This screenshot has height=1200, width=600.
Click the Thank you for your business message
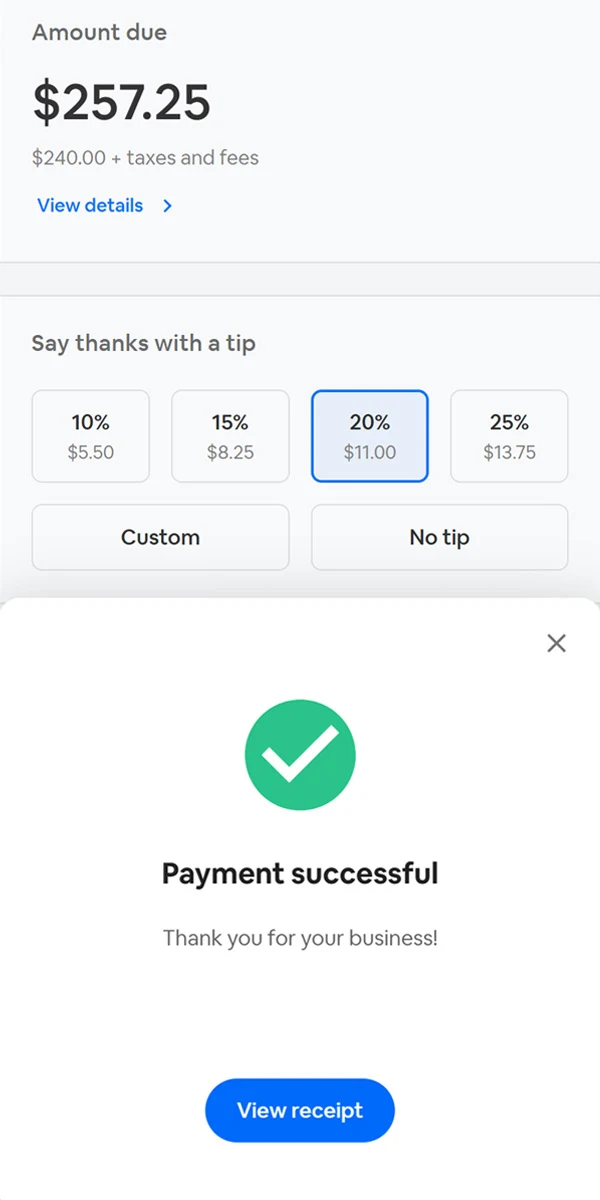click(300, 938)
